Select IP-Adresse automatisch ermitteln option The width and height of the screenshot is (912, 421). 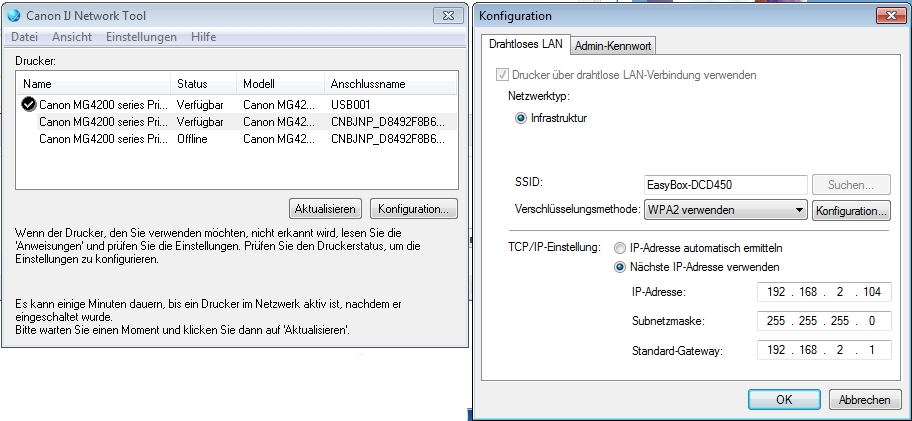pos(620,248)
